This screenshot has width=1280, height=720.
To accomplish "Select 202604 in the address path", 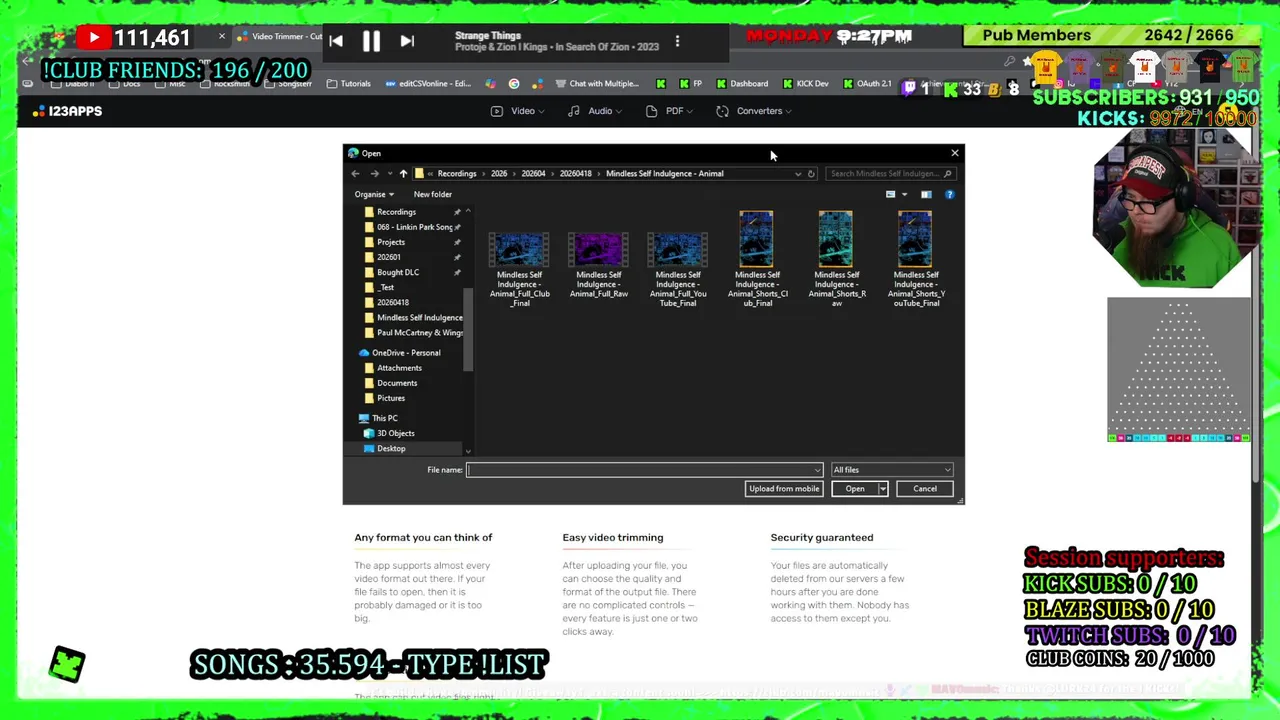I will [533, 174].
